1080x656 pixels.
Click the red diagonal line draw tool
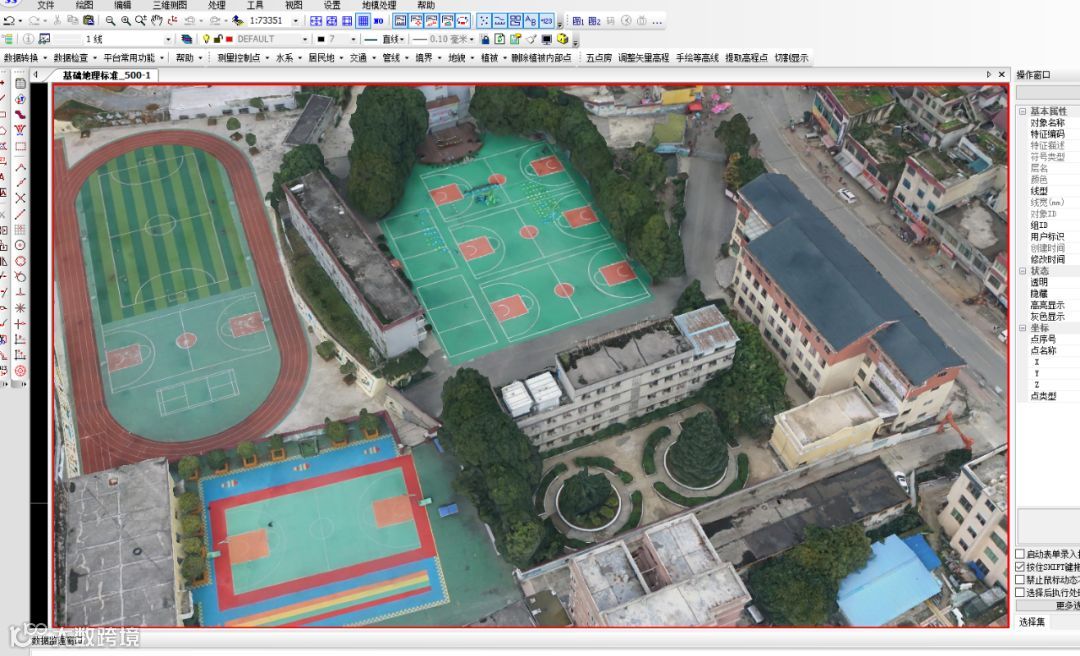pos(21,214)
